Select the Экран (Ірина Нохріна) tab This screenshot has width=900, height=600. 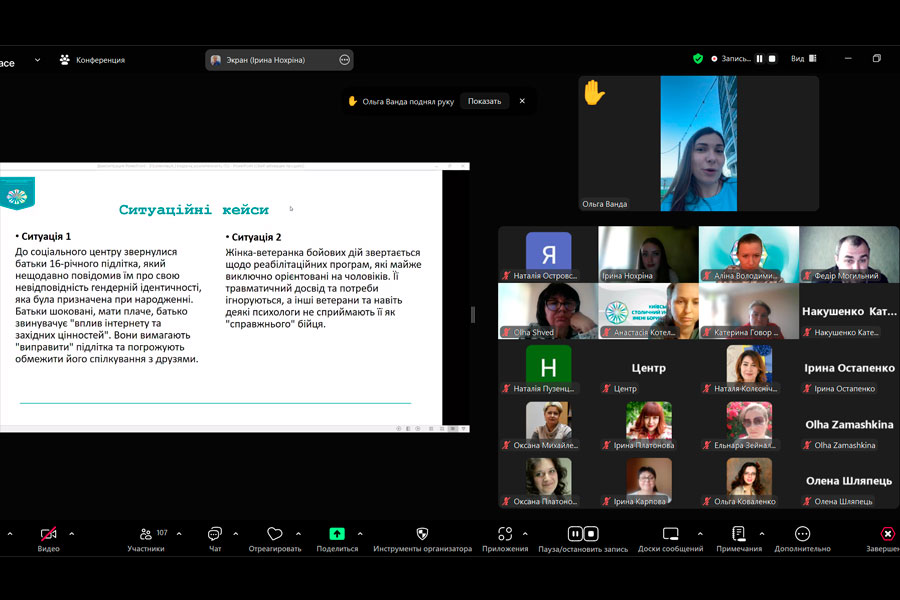(x=279, y=60)
